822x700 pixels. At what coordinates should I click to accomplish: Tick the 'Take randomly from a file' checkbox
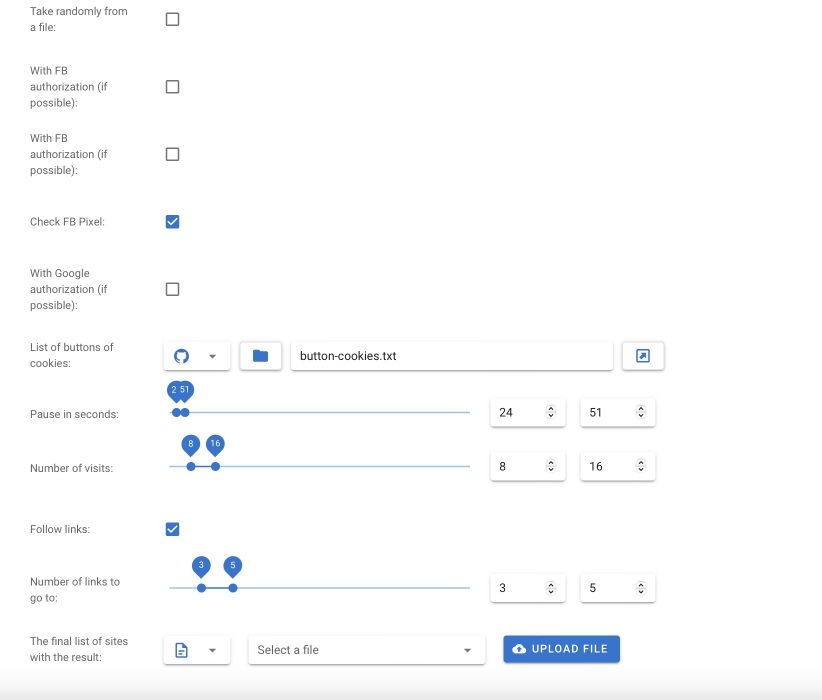pos(172,19)
